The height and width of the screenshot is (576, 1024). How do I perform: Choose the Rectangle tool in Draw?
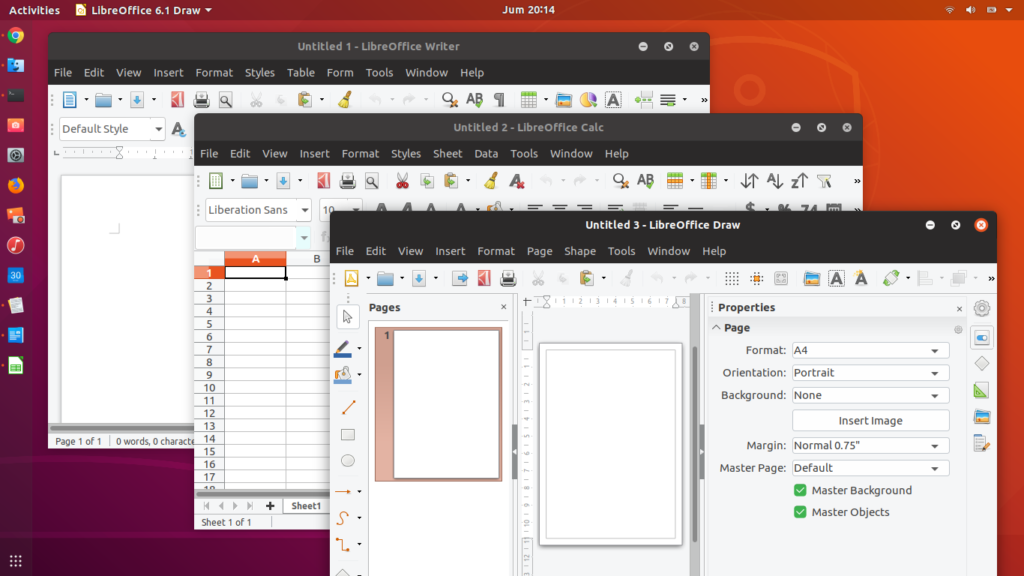point(348,434)
